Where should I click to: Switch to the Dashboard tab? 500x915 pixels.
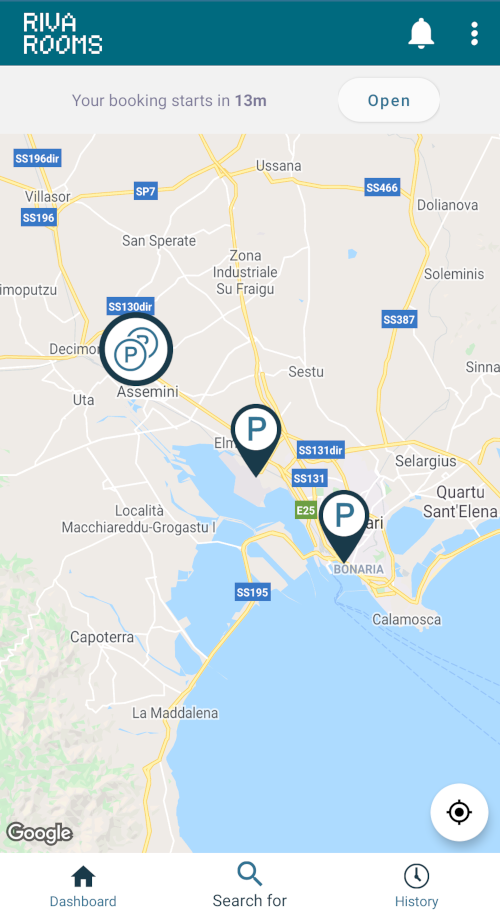click(83, 886)
